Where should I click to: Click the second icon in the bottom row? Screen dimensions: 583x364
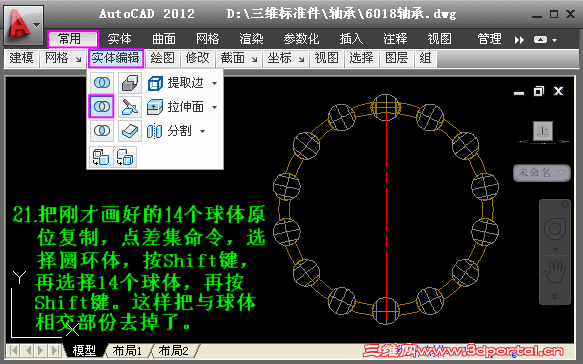coord(125,157)
